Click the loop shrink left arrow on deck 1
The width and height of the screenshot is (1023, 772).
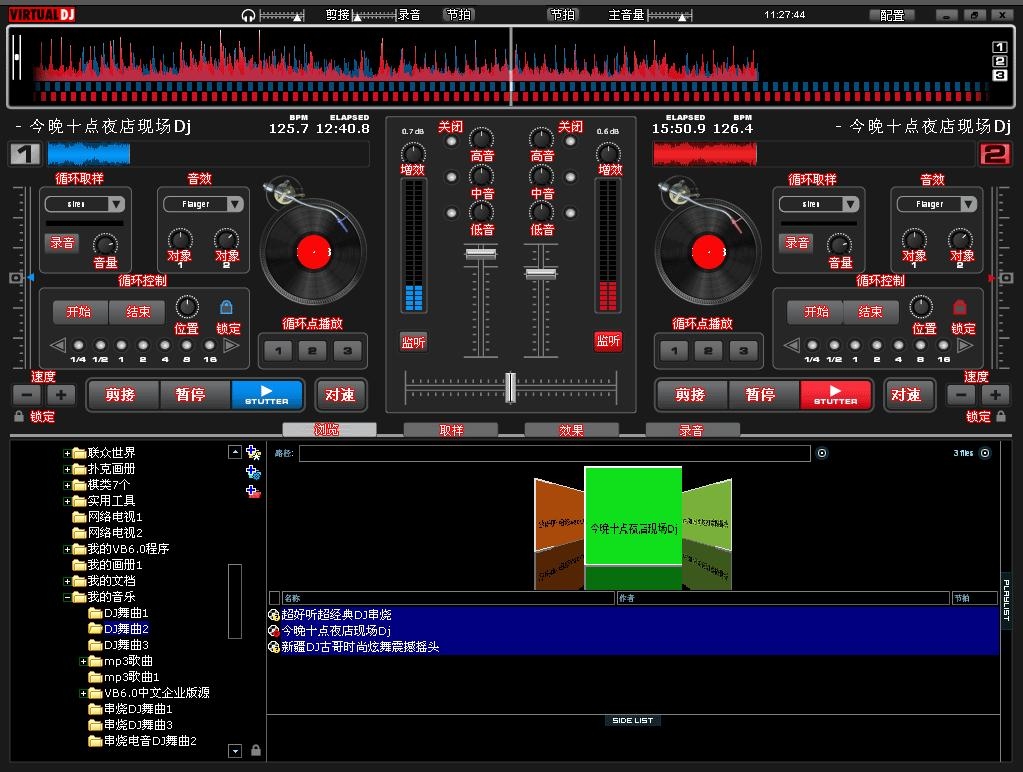point(58,345)
